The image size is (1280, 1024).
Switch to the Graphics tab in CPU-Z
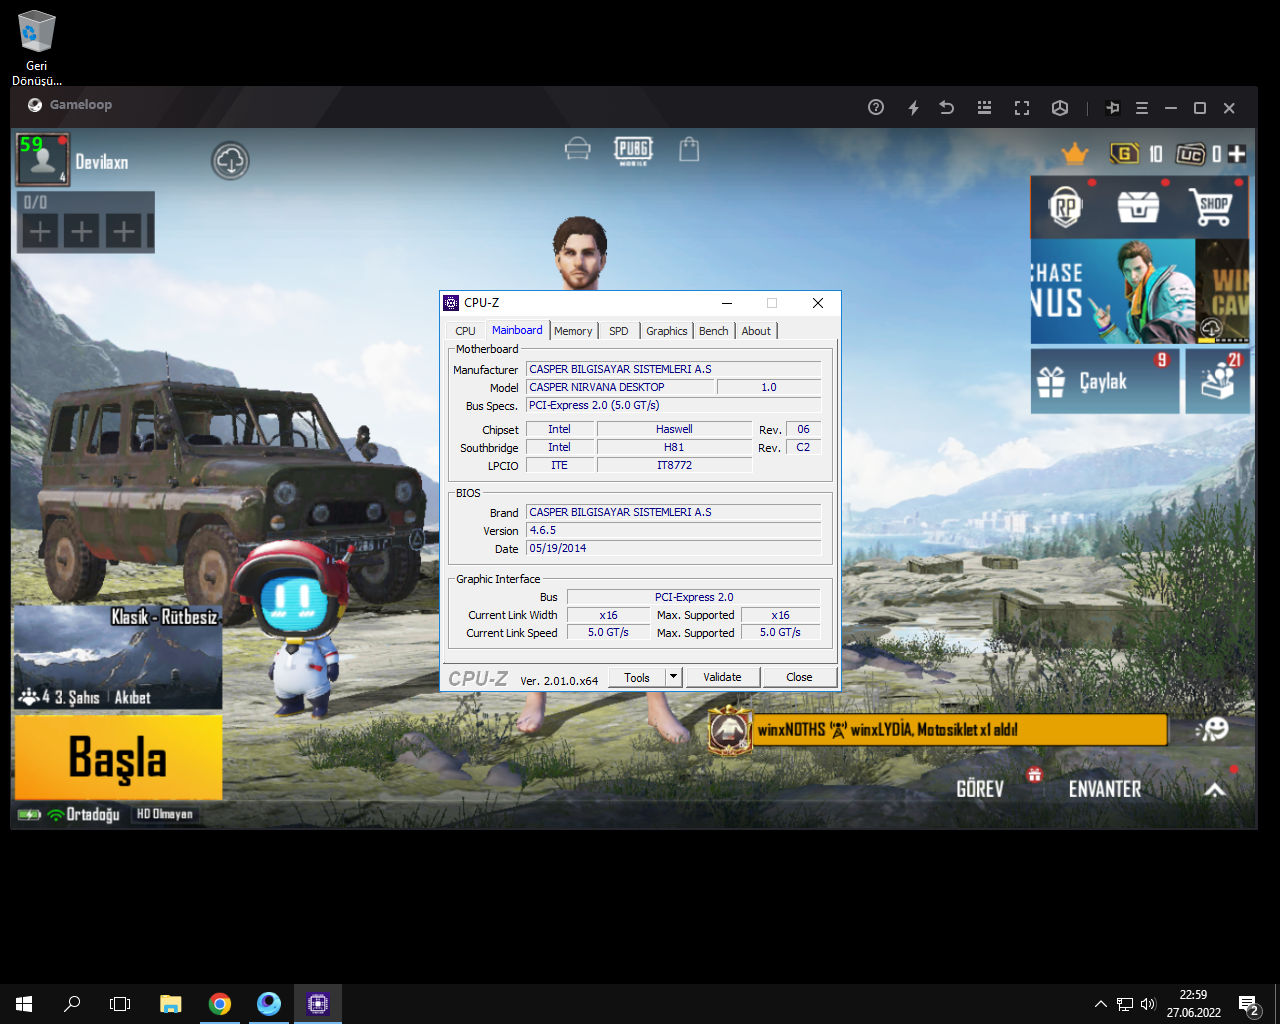(x=667, y=331)
